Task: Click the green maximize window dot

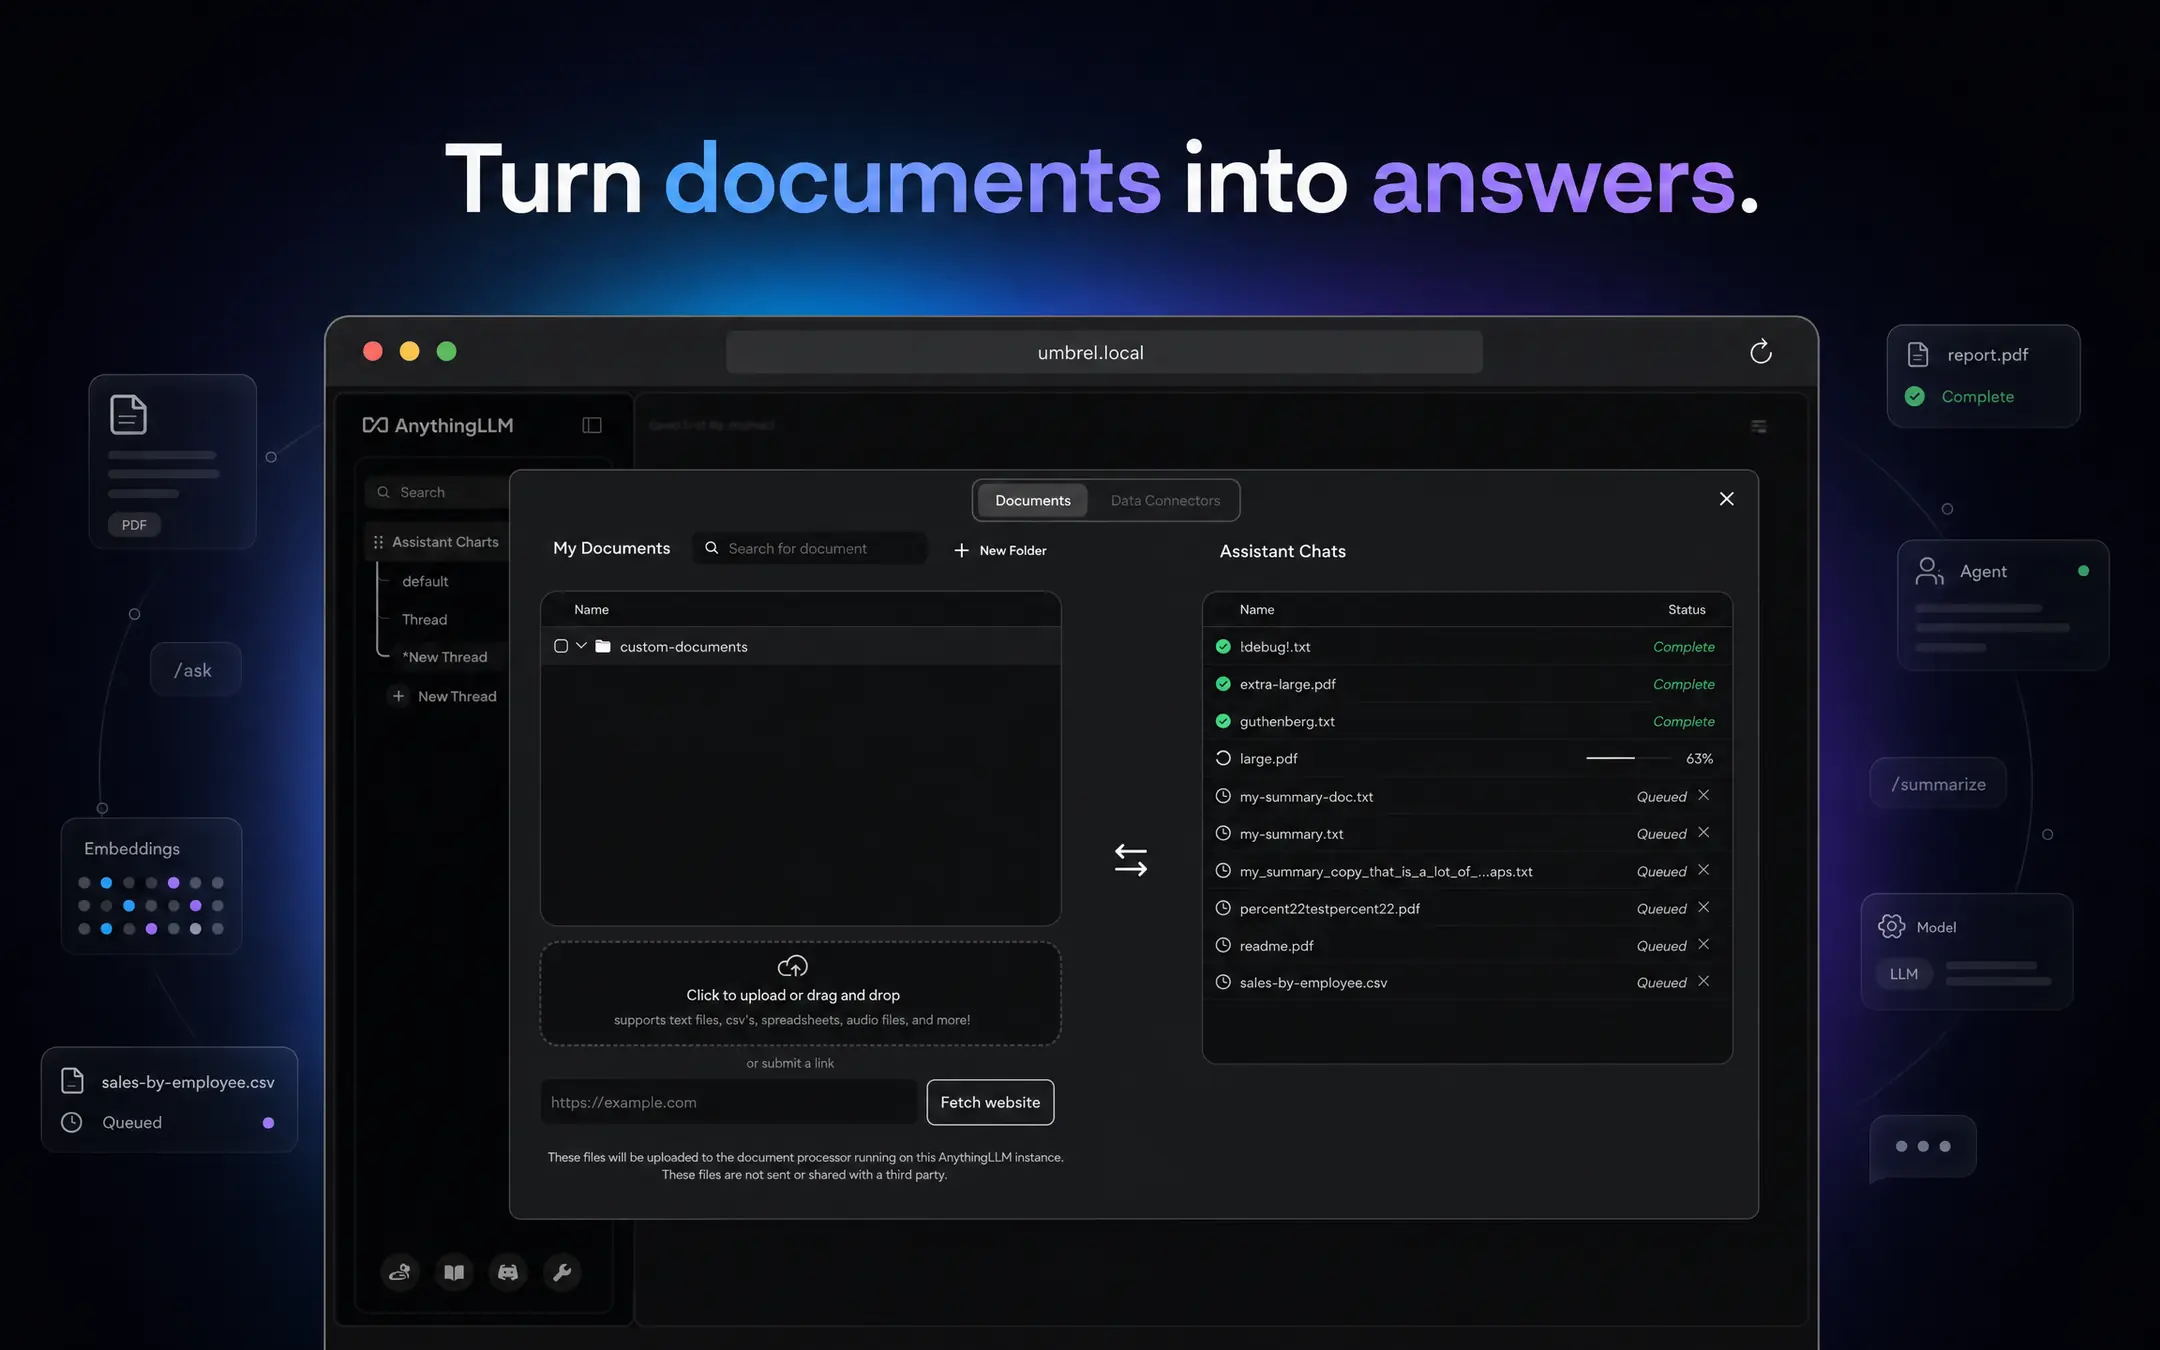Action: point(447,351)
